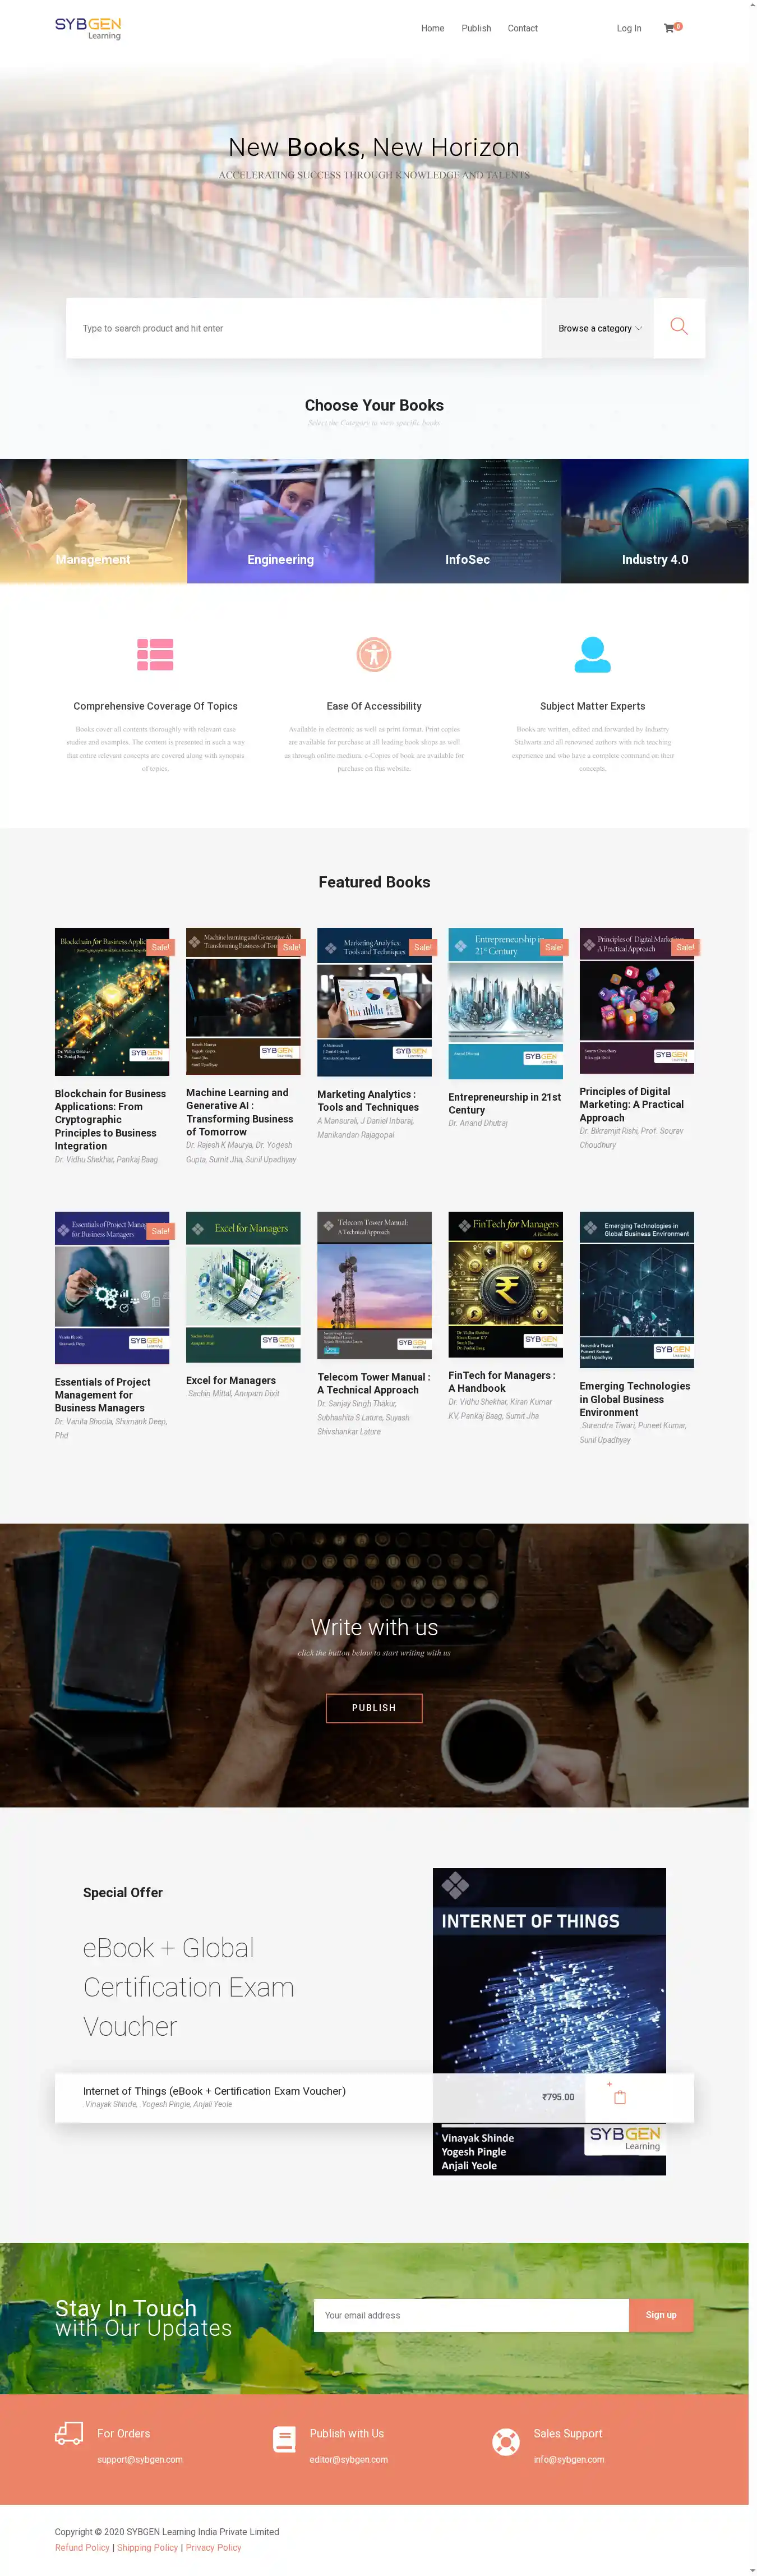Click the Sign up button
The height and width of the screenshot is (2576, 757).
tap(660, 2314)
